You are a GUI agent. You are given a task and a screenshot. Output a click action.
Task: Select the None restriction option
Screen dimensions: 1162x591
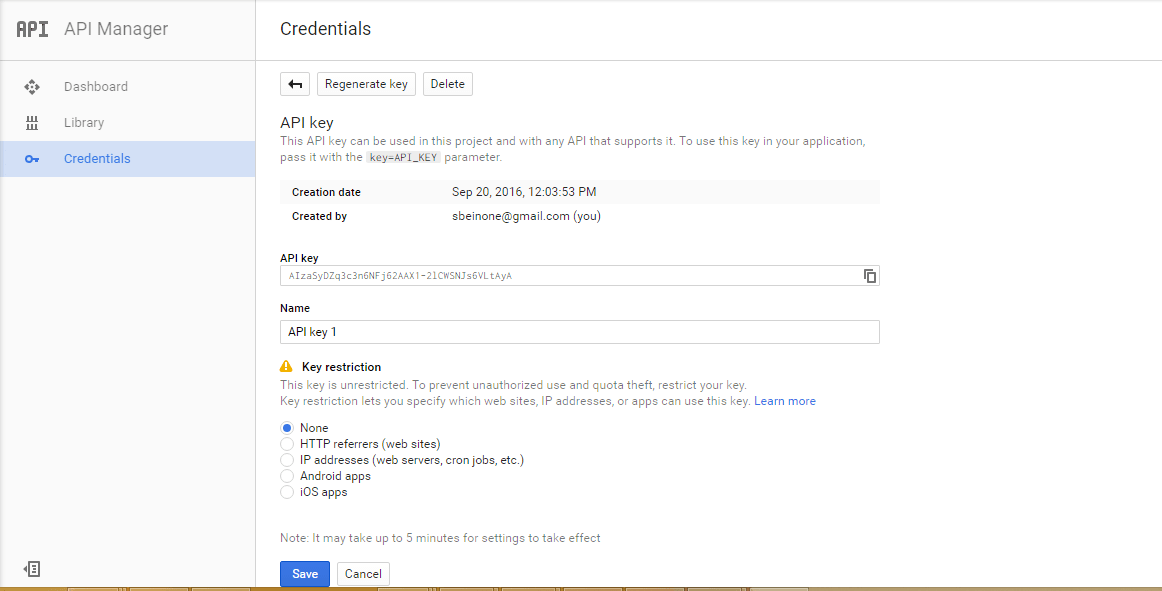(287, 428)
